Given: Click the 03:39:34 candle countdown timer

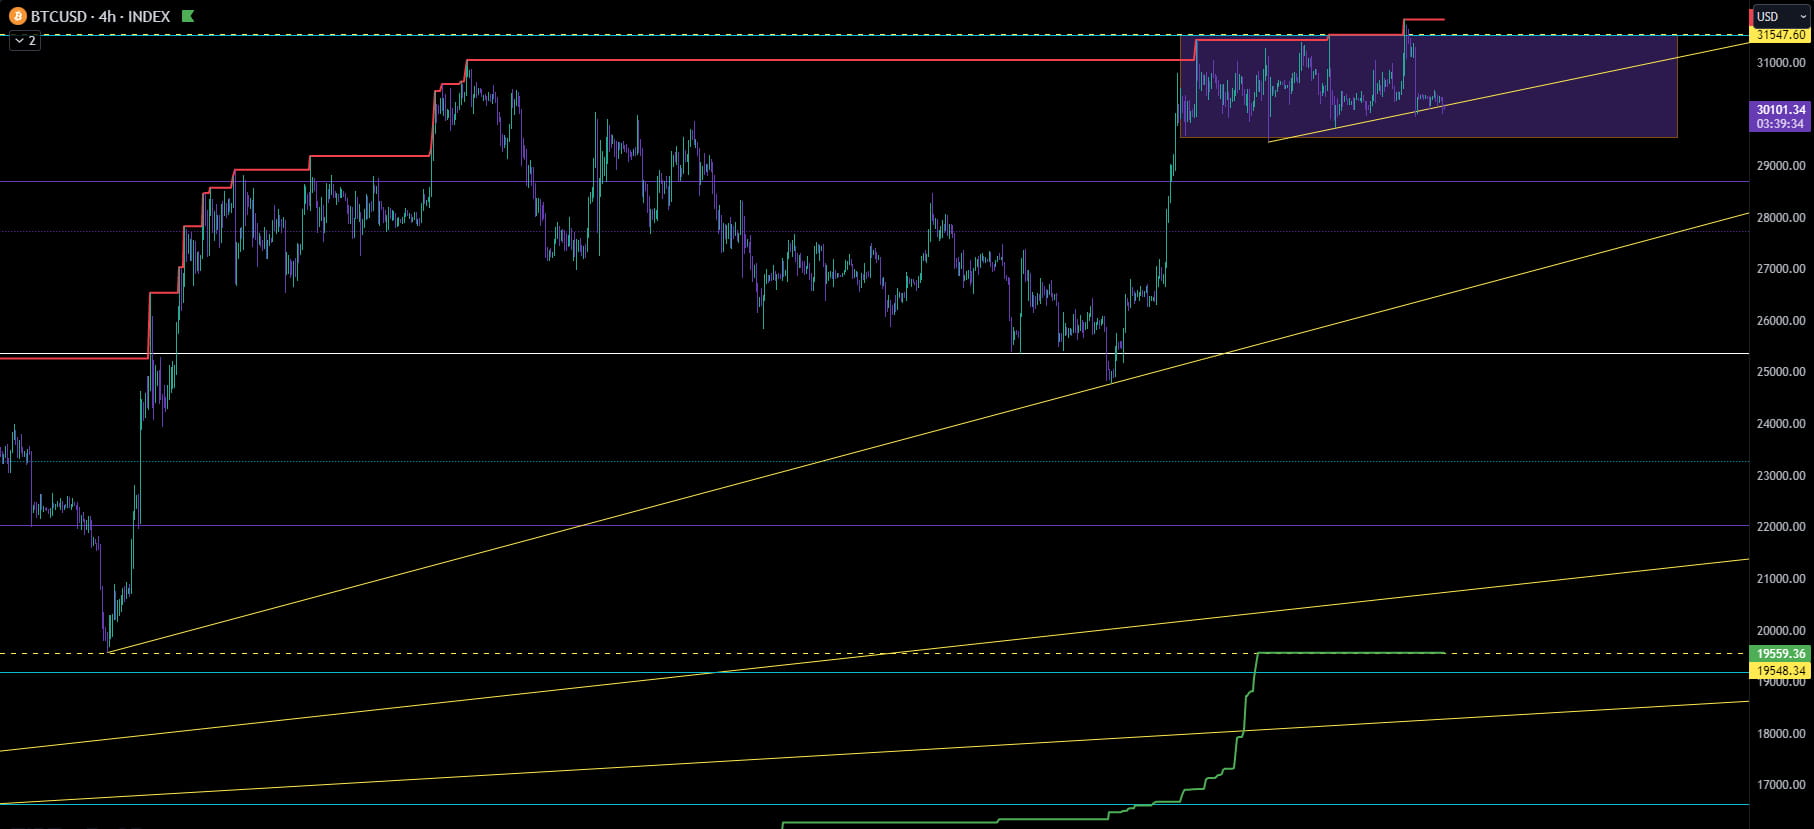Looking at the screenshot, I should tap(1780, 124).
